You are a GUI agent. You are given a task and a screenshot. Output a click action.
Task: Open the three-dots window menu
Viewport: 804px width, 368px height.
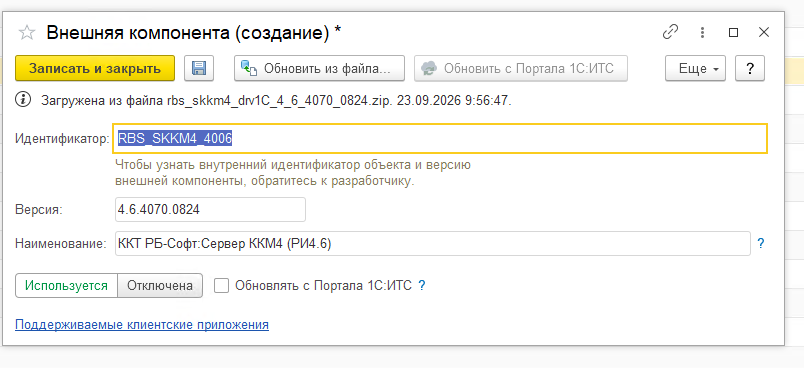(702, 33)
